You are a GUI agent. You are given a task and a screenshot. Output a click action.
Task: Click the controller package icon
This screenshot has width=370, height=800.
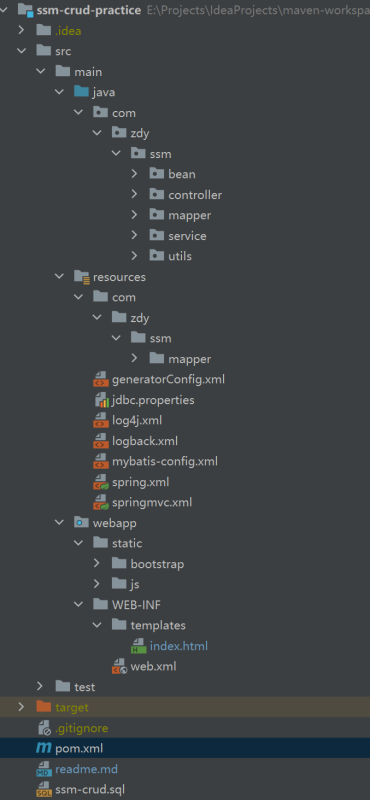click(x=157, y=194)
